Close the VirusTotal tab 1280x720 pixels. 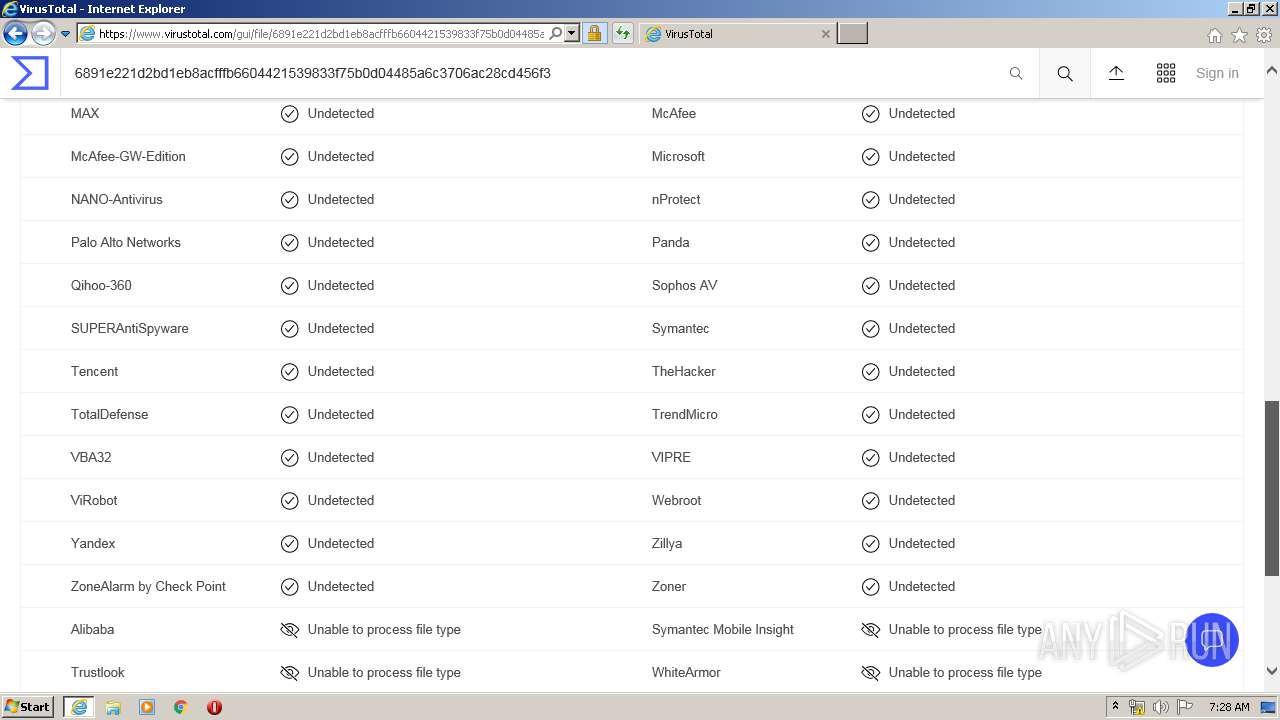click(825, 33)
